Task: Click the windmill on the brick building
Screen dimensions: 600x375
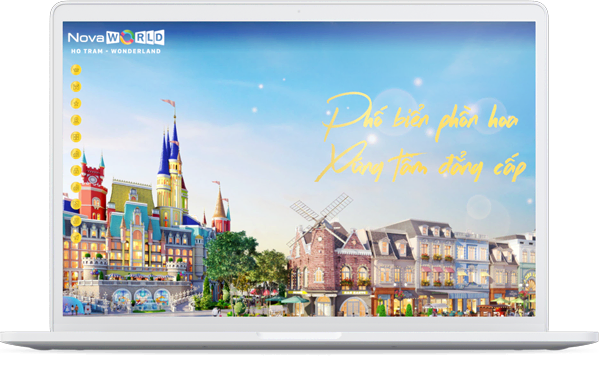Action: click(321, 215)
